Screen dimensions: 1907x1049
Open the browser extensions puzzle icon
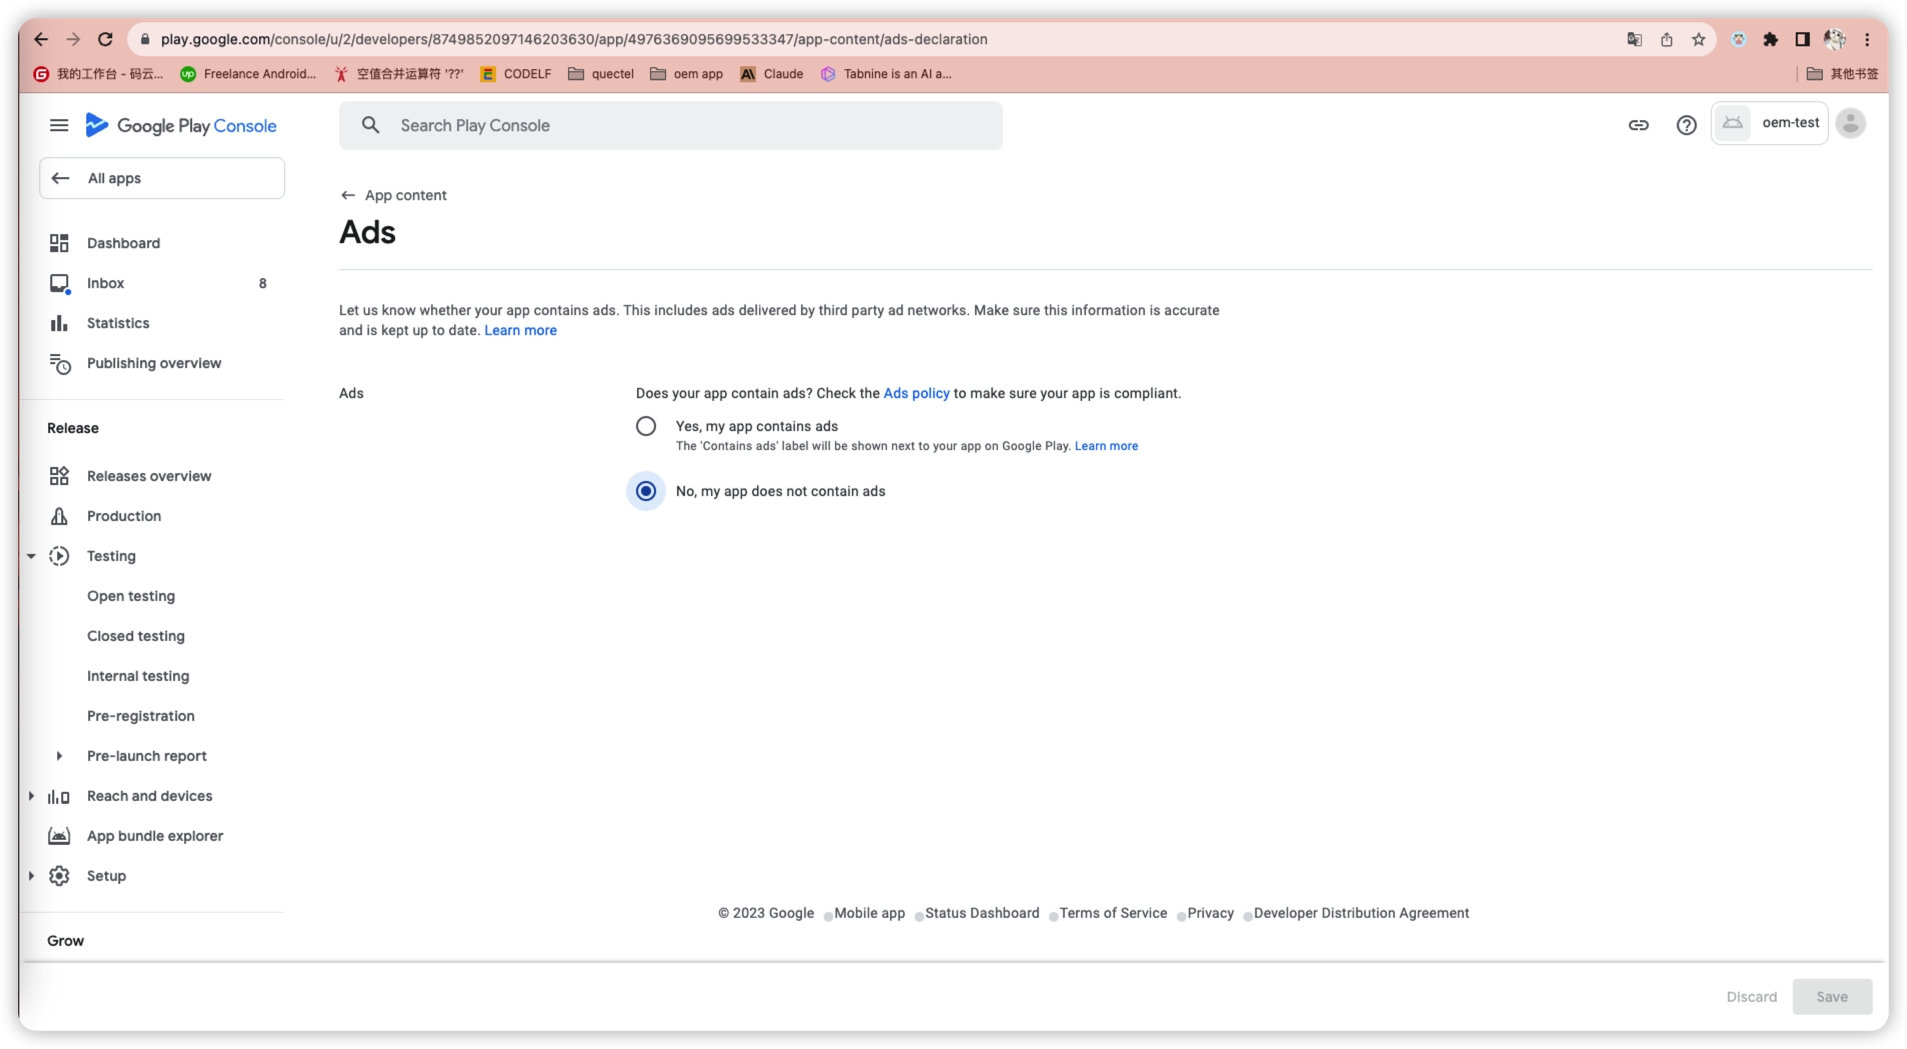click(1770, 39)
